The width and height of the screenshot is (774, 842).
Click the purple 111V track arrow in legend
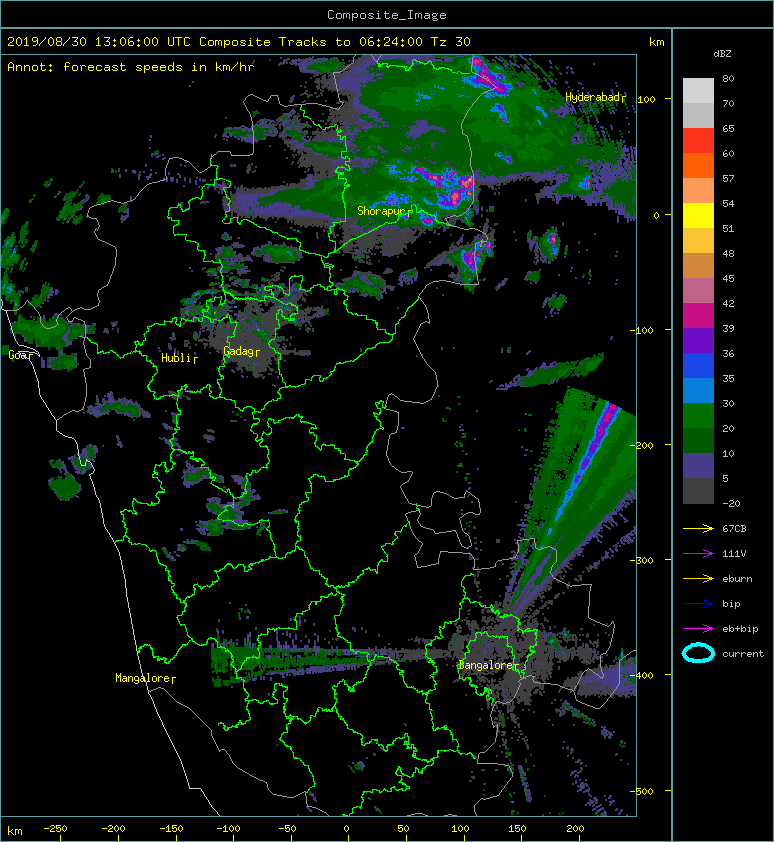698,554
